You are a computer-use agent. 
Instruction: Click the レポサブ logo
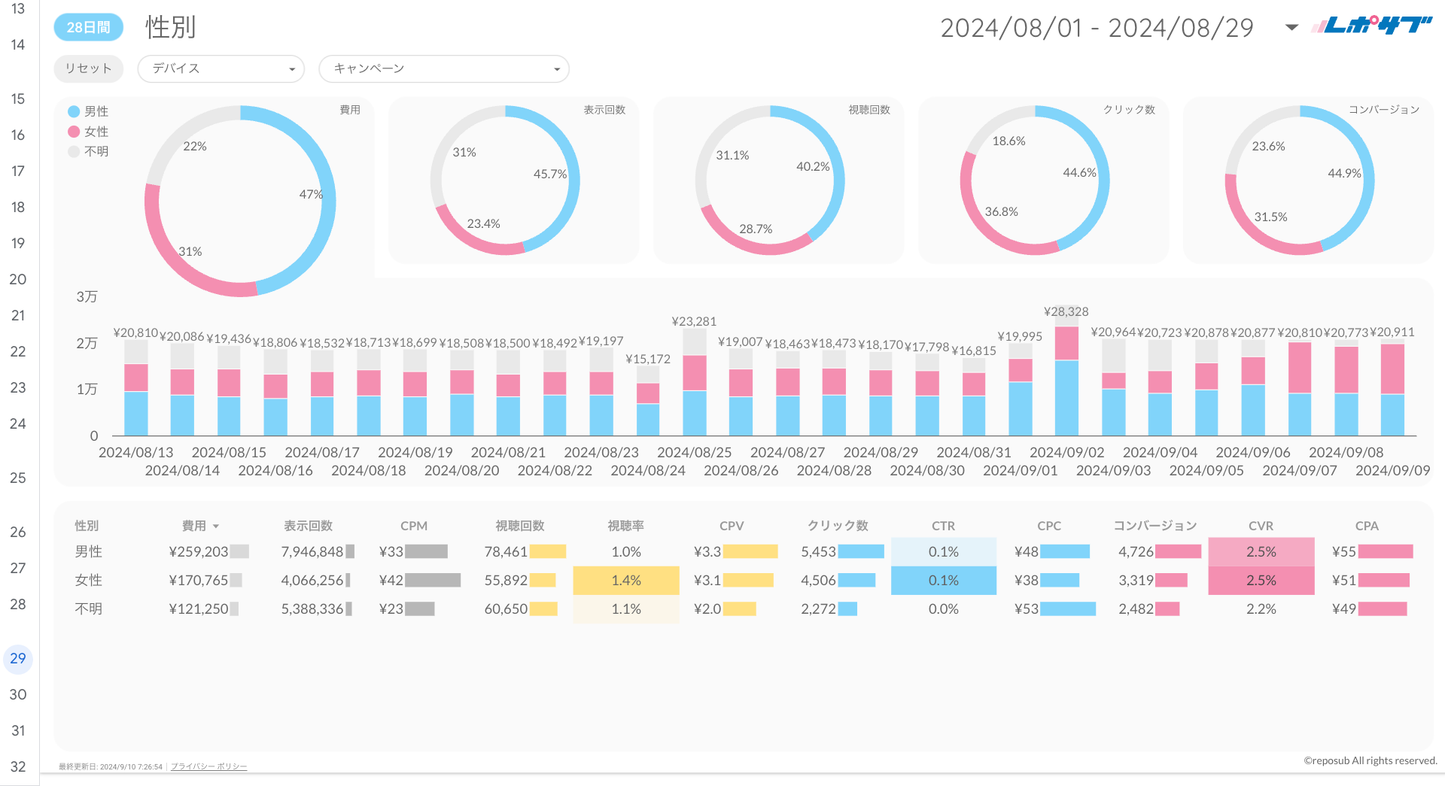[x=1372, y=27]
